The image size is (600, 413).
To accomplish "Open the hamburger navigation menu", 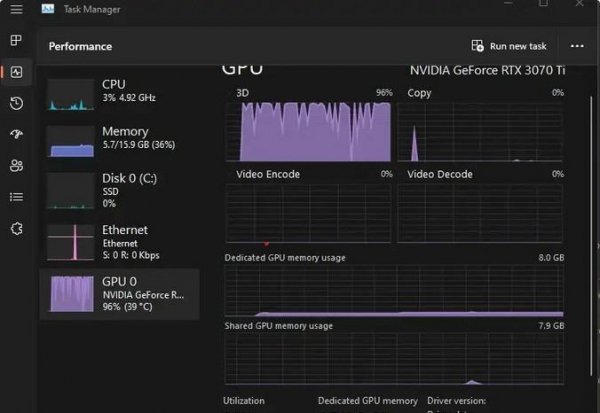I will tap(16, 9).
